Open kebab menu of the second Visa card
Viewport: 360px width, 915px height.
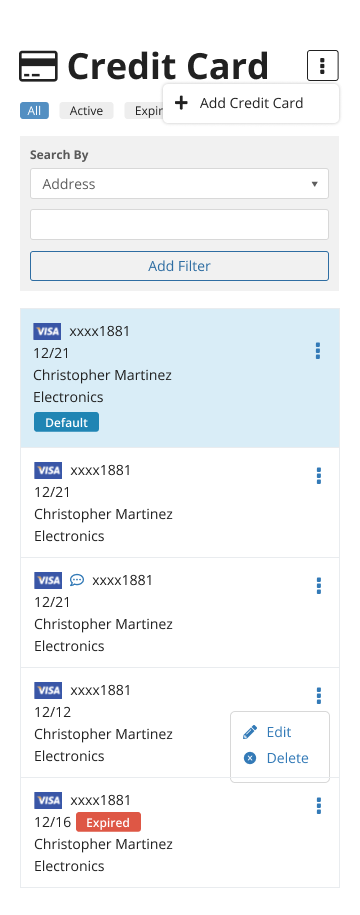click(319, 476)
